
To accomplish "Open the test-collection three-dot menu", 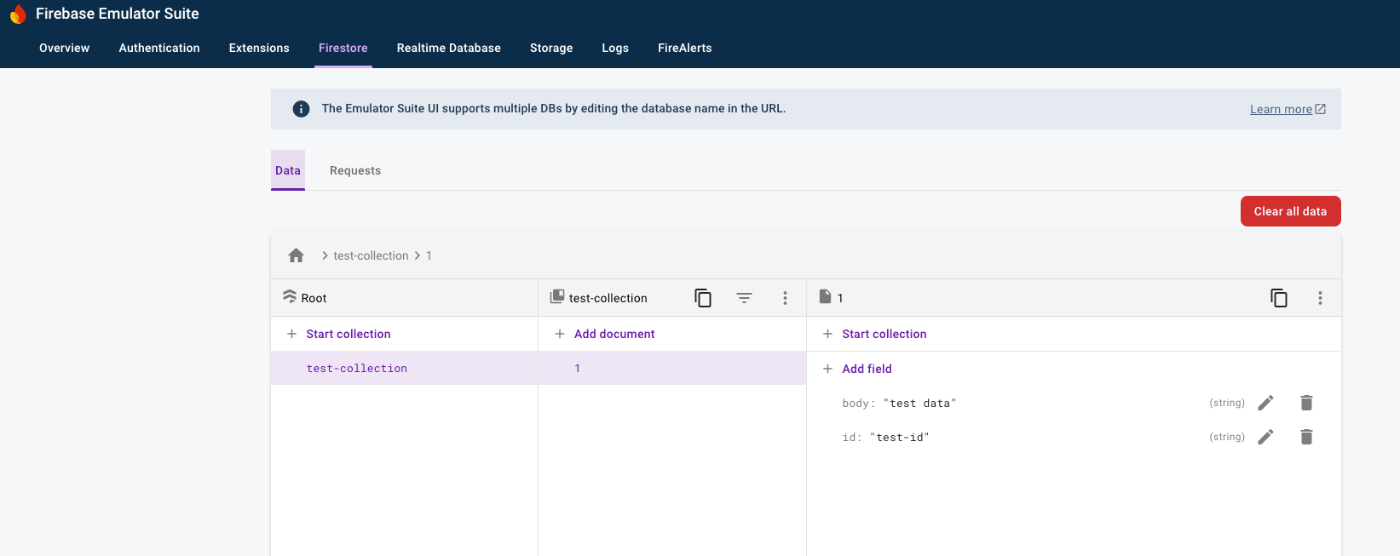I will click(x=785, y=298).
